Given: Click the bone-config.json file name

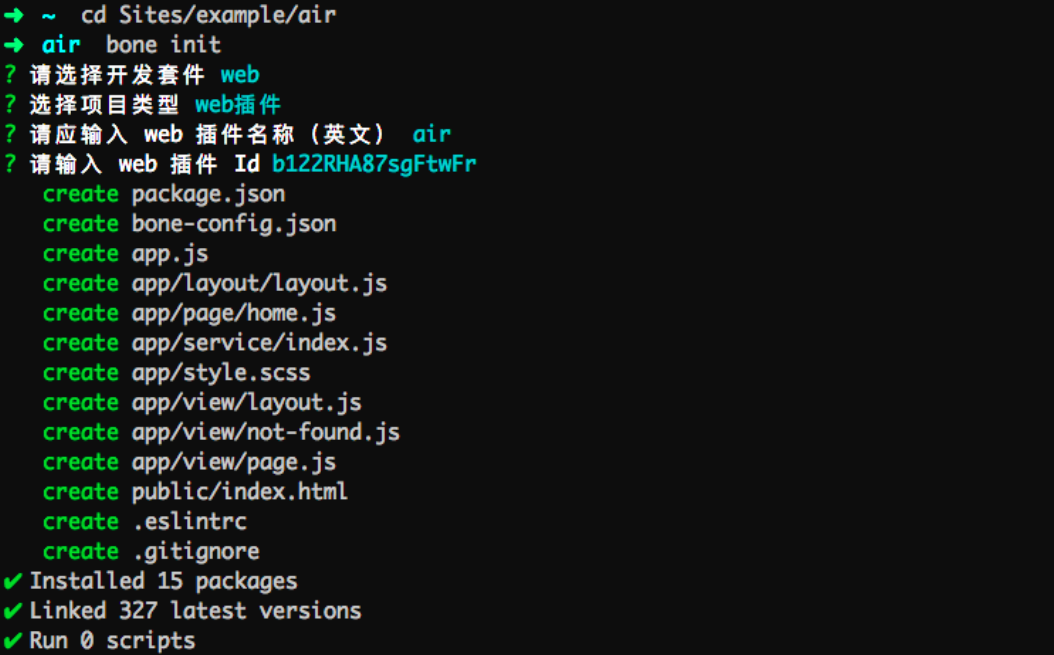Looking at the screenshot, I should tap(234, 224).
